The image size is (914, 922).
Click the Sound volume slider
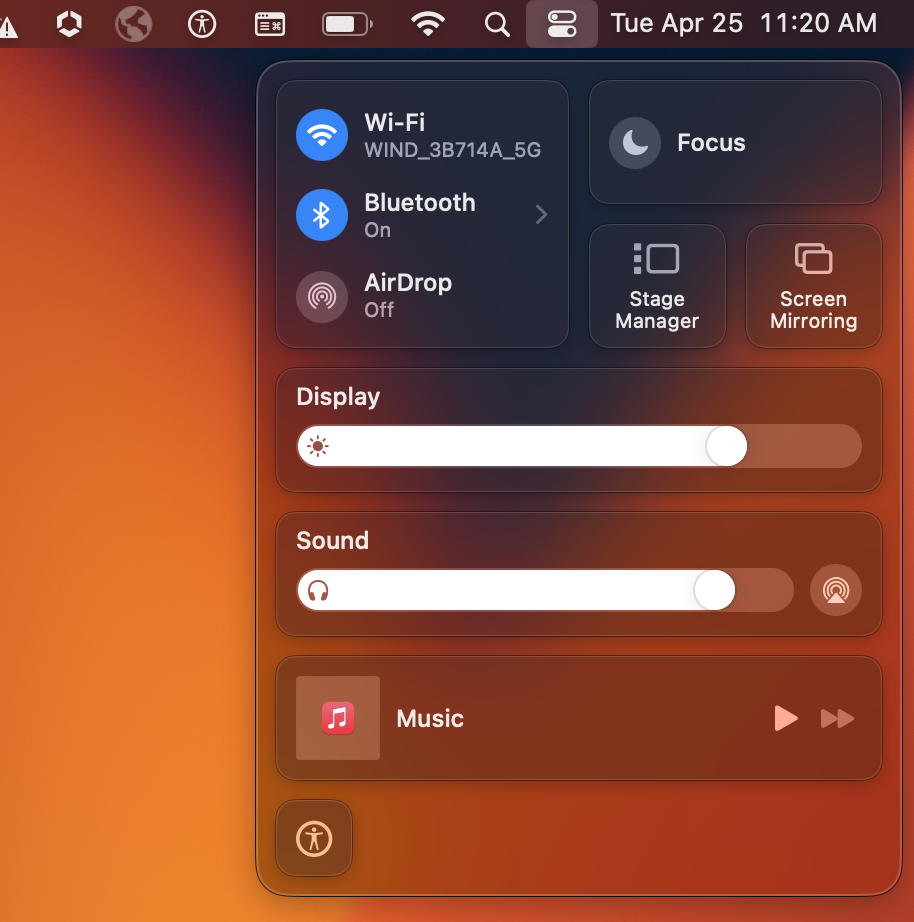[x=545, y=590]
